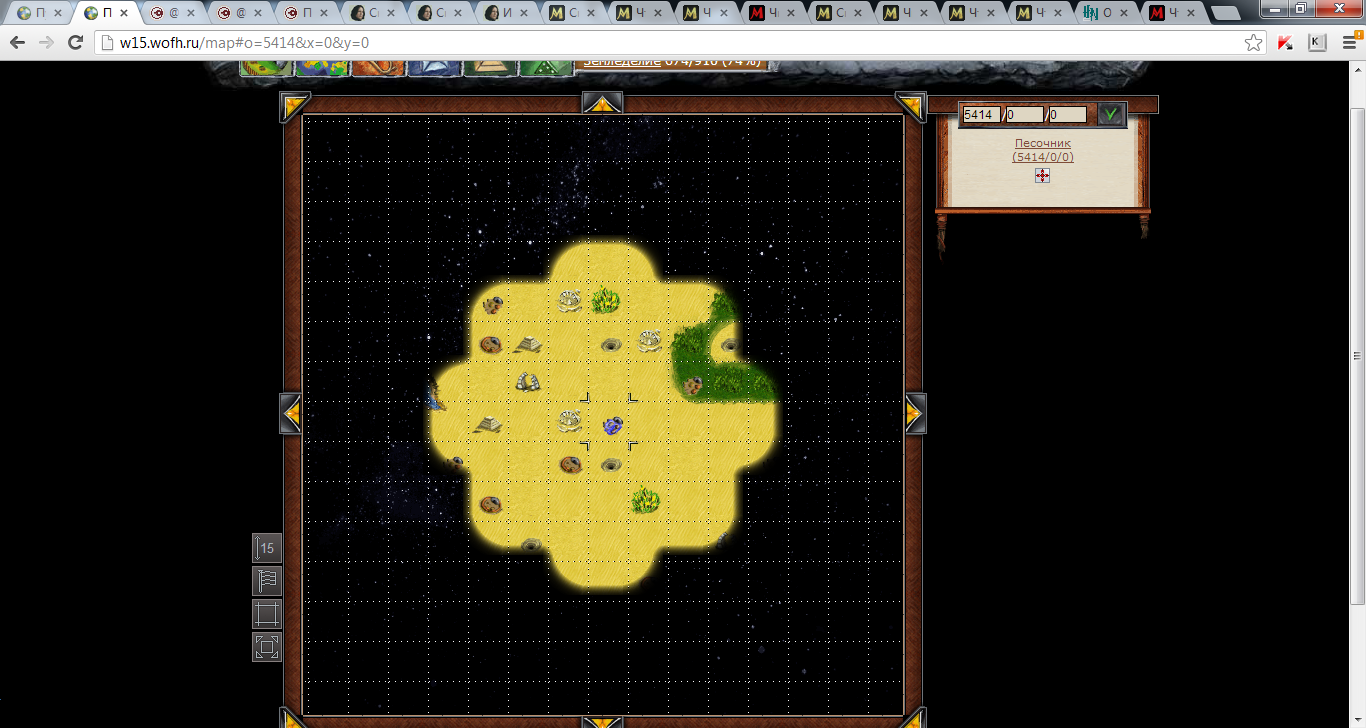The height and width of the screenshot is (728, 1366).
Task: Reload the current page
Action: pos(75,43)
